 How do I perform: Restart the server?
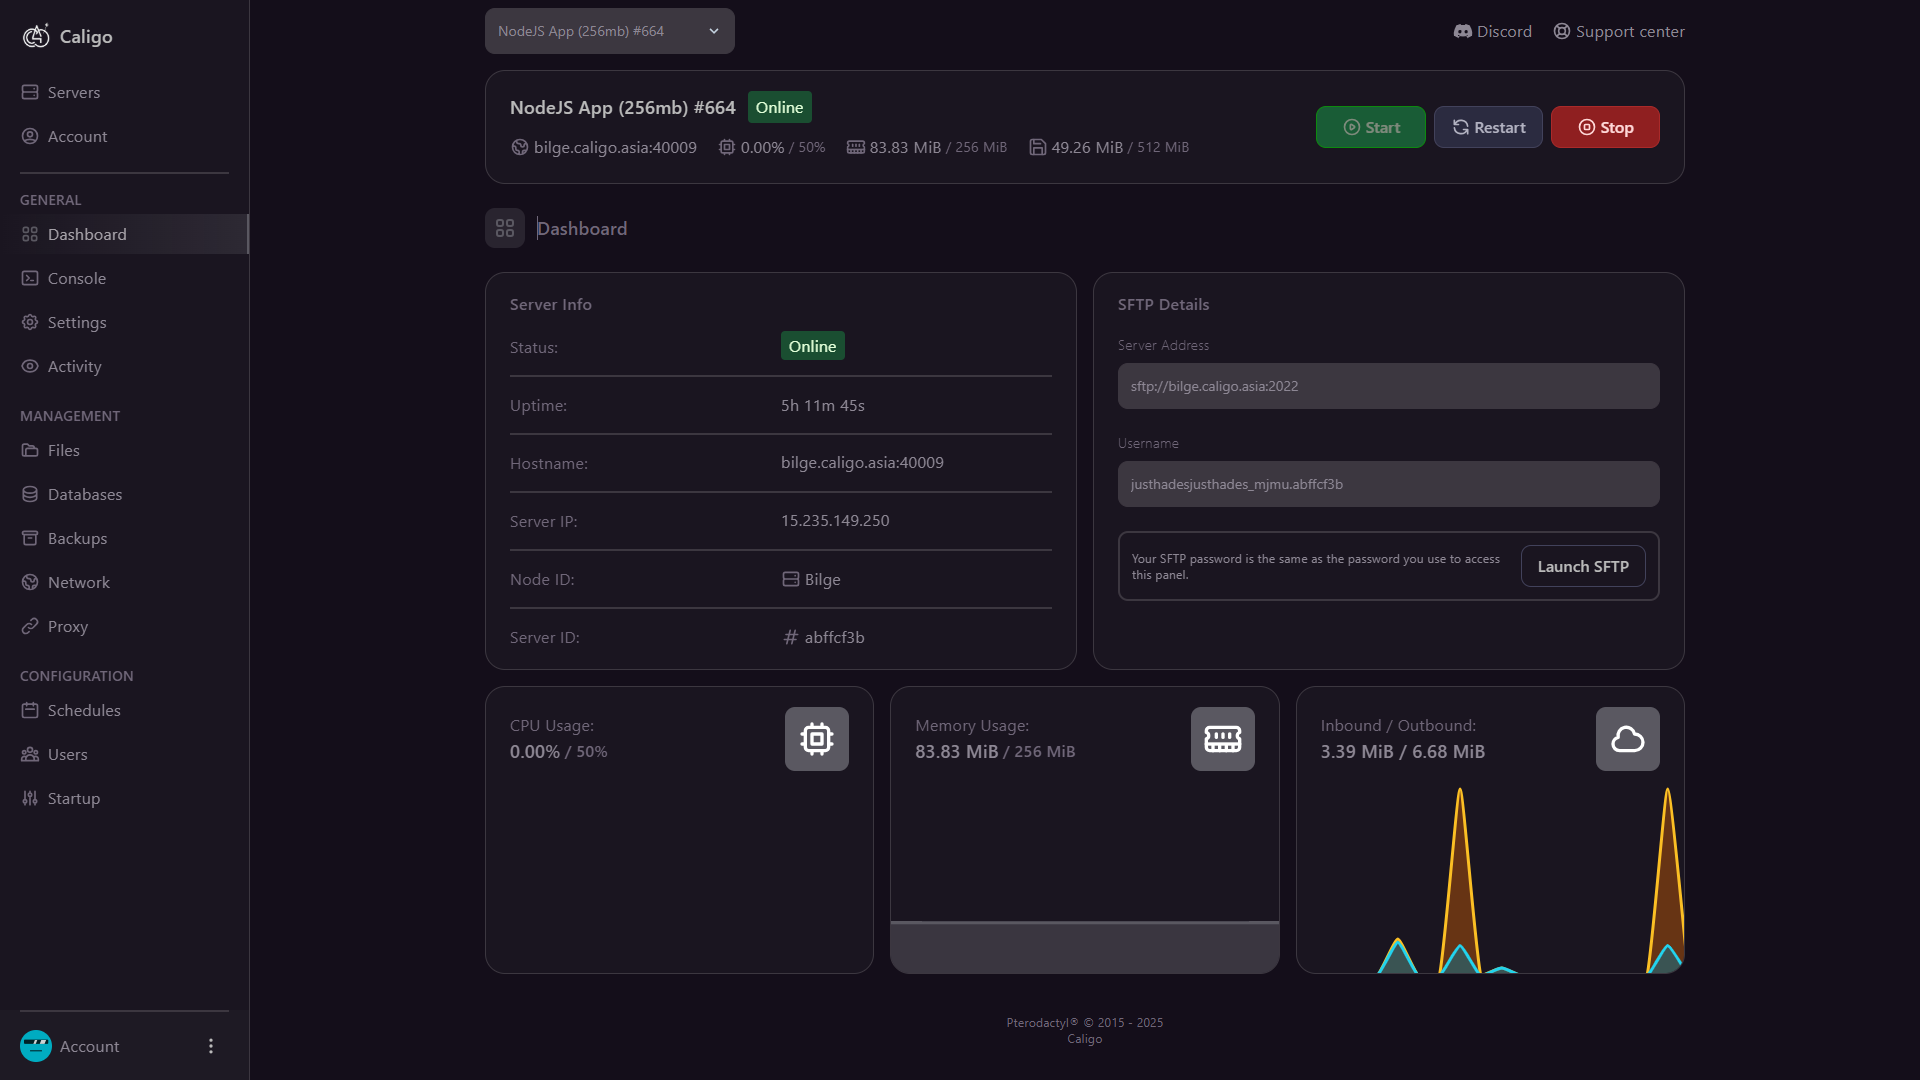click(1488, 127)
